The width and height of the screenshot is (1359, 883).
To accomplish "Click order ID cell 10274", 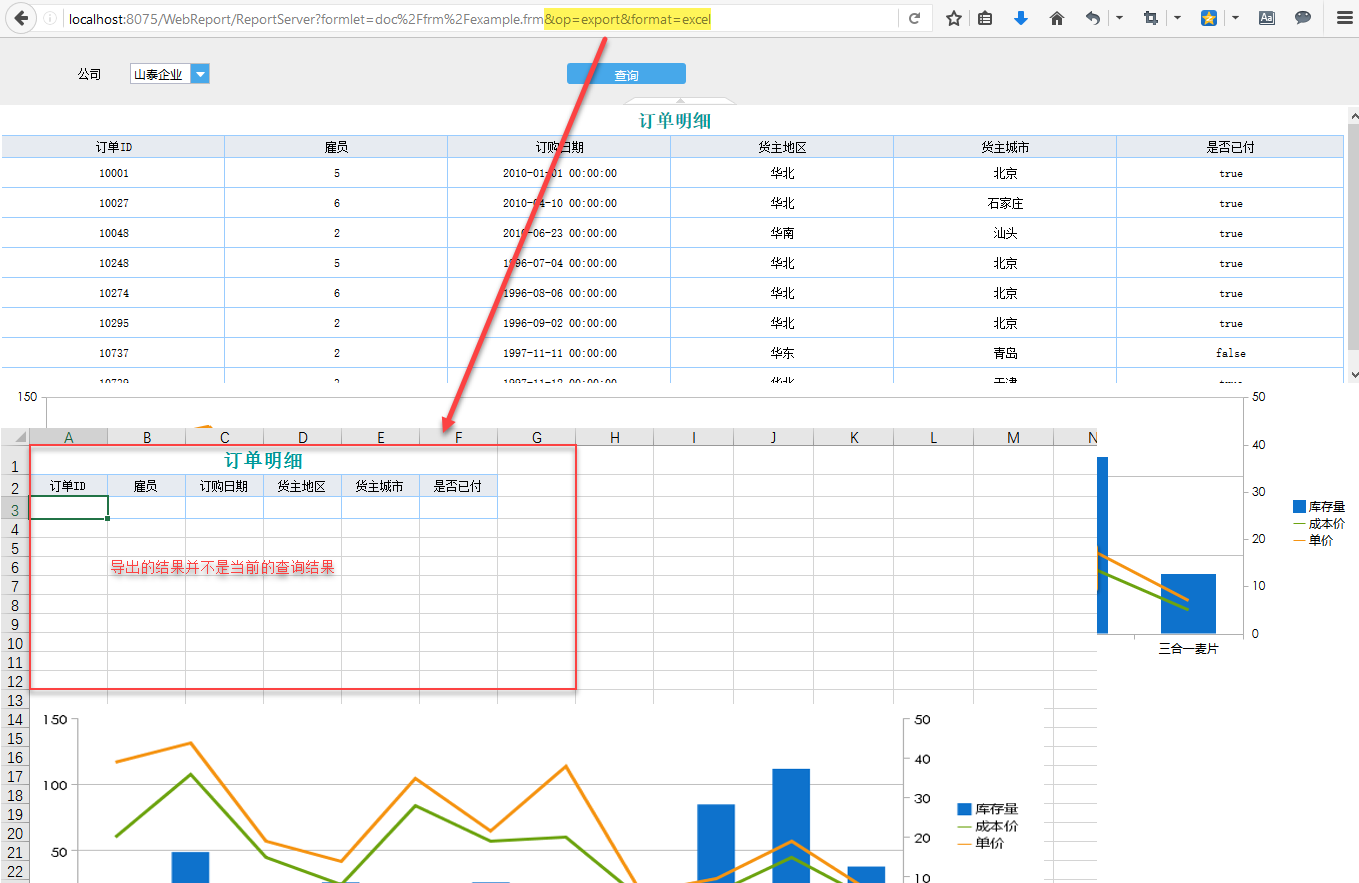I will (113, 293).
